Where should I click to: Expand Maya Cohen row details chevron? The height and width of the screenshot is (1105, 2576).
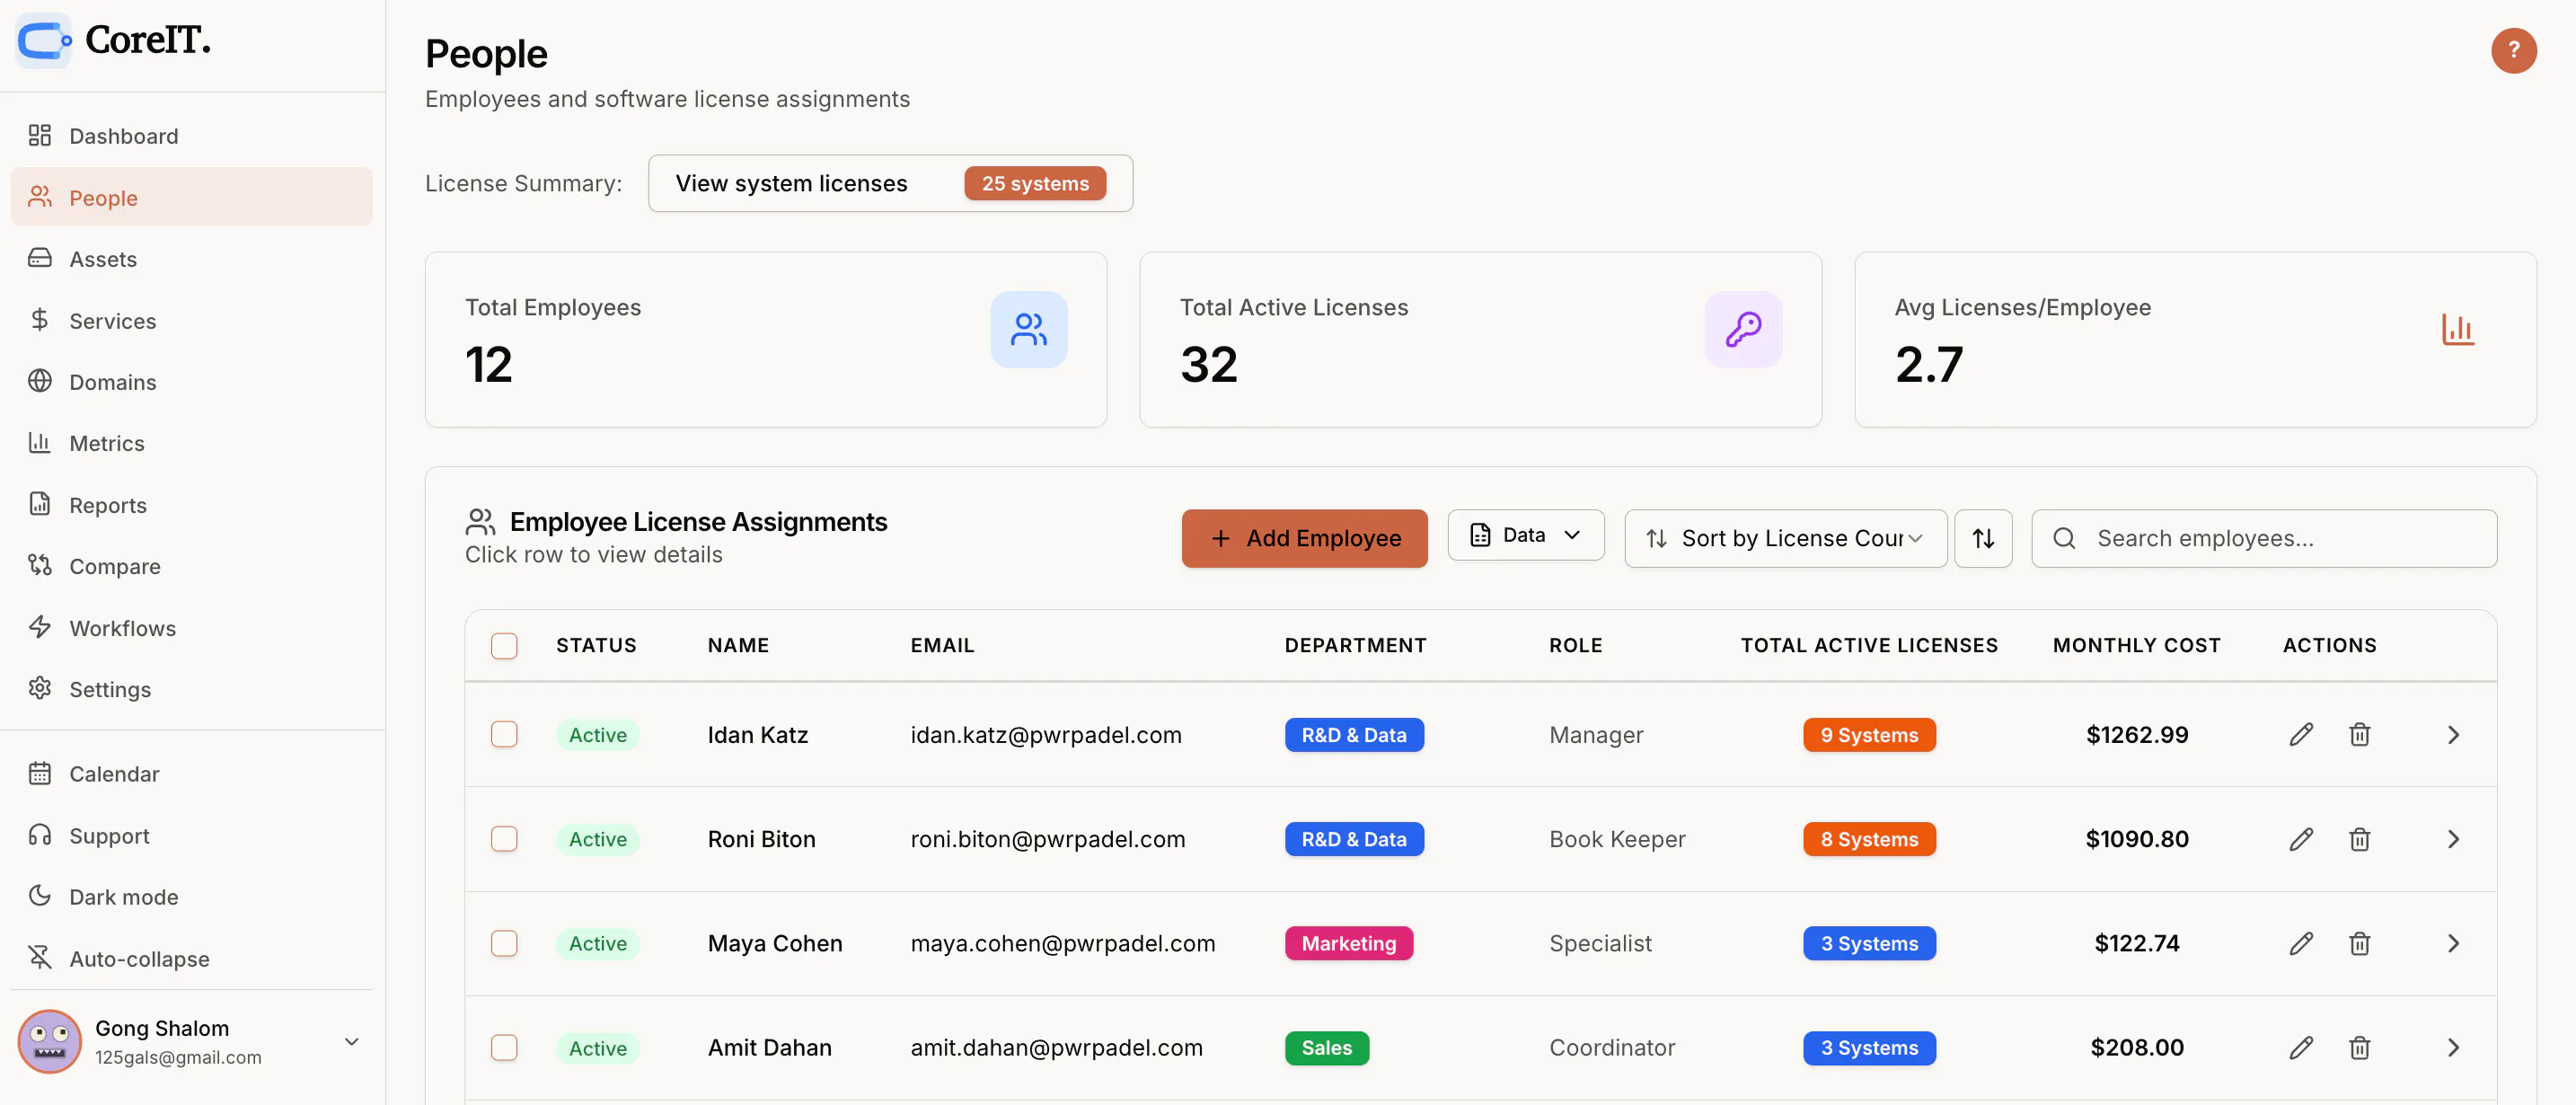click(x=2453, y=943)
